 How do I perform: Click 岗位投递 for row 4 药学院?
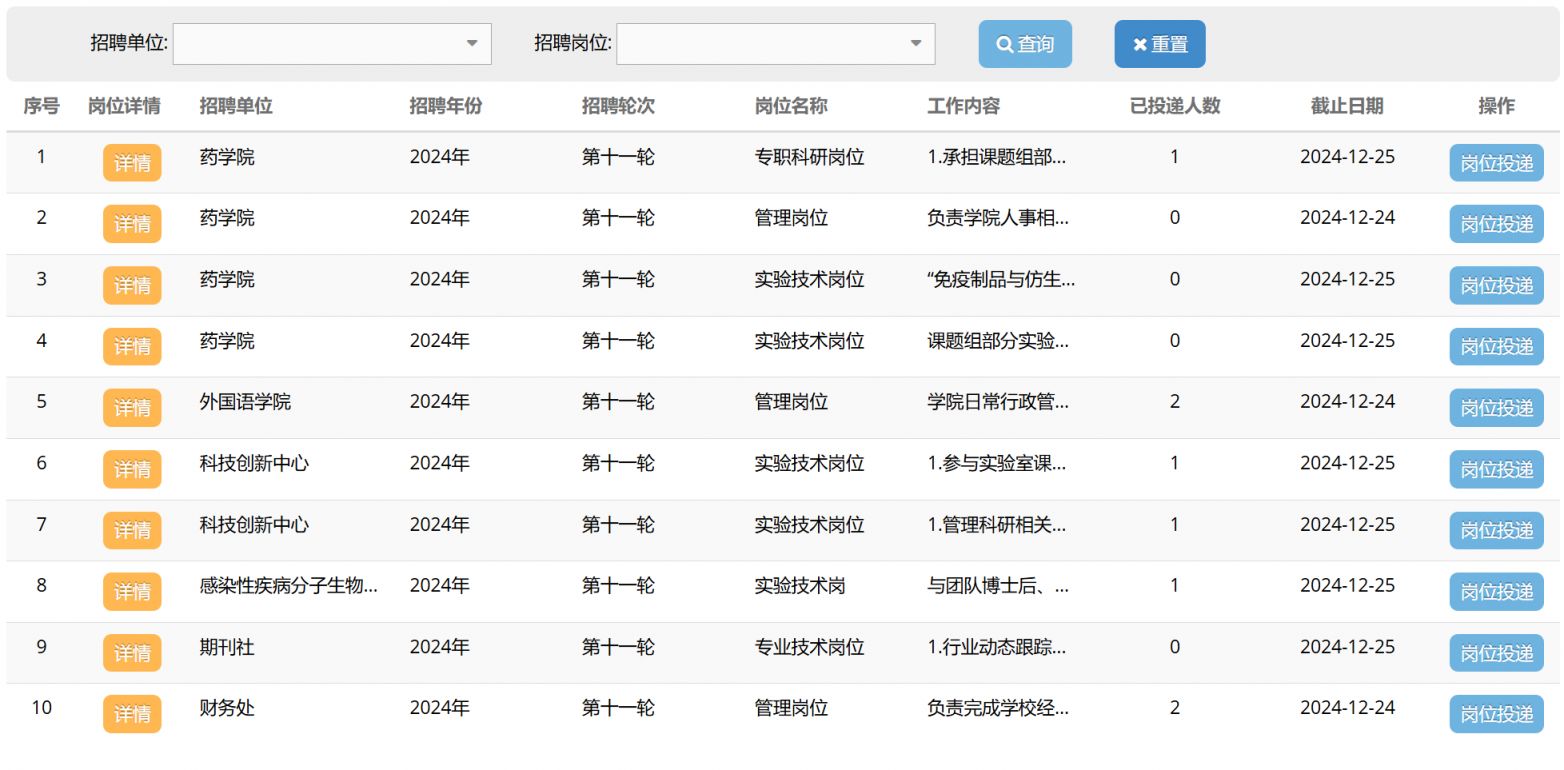[1496, 347]
